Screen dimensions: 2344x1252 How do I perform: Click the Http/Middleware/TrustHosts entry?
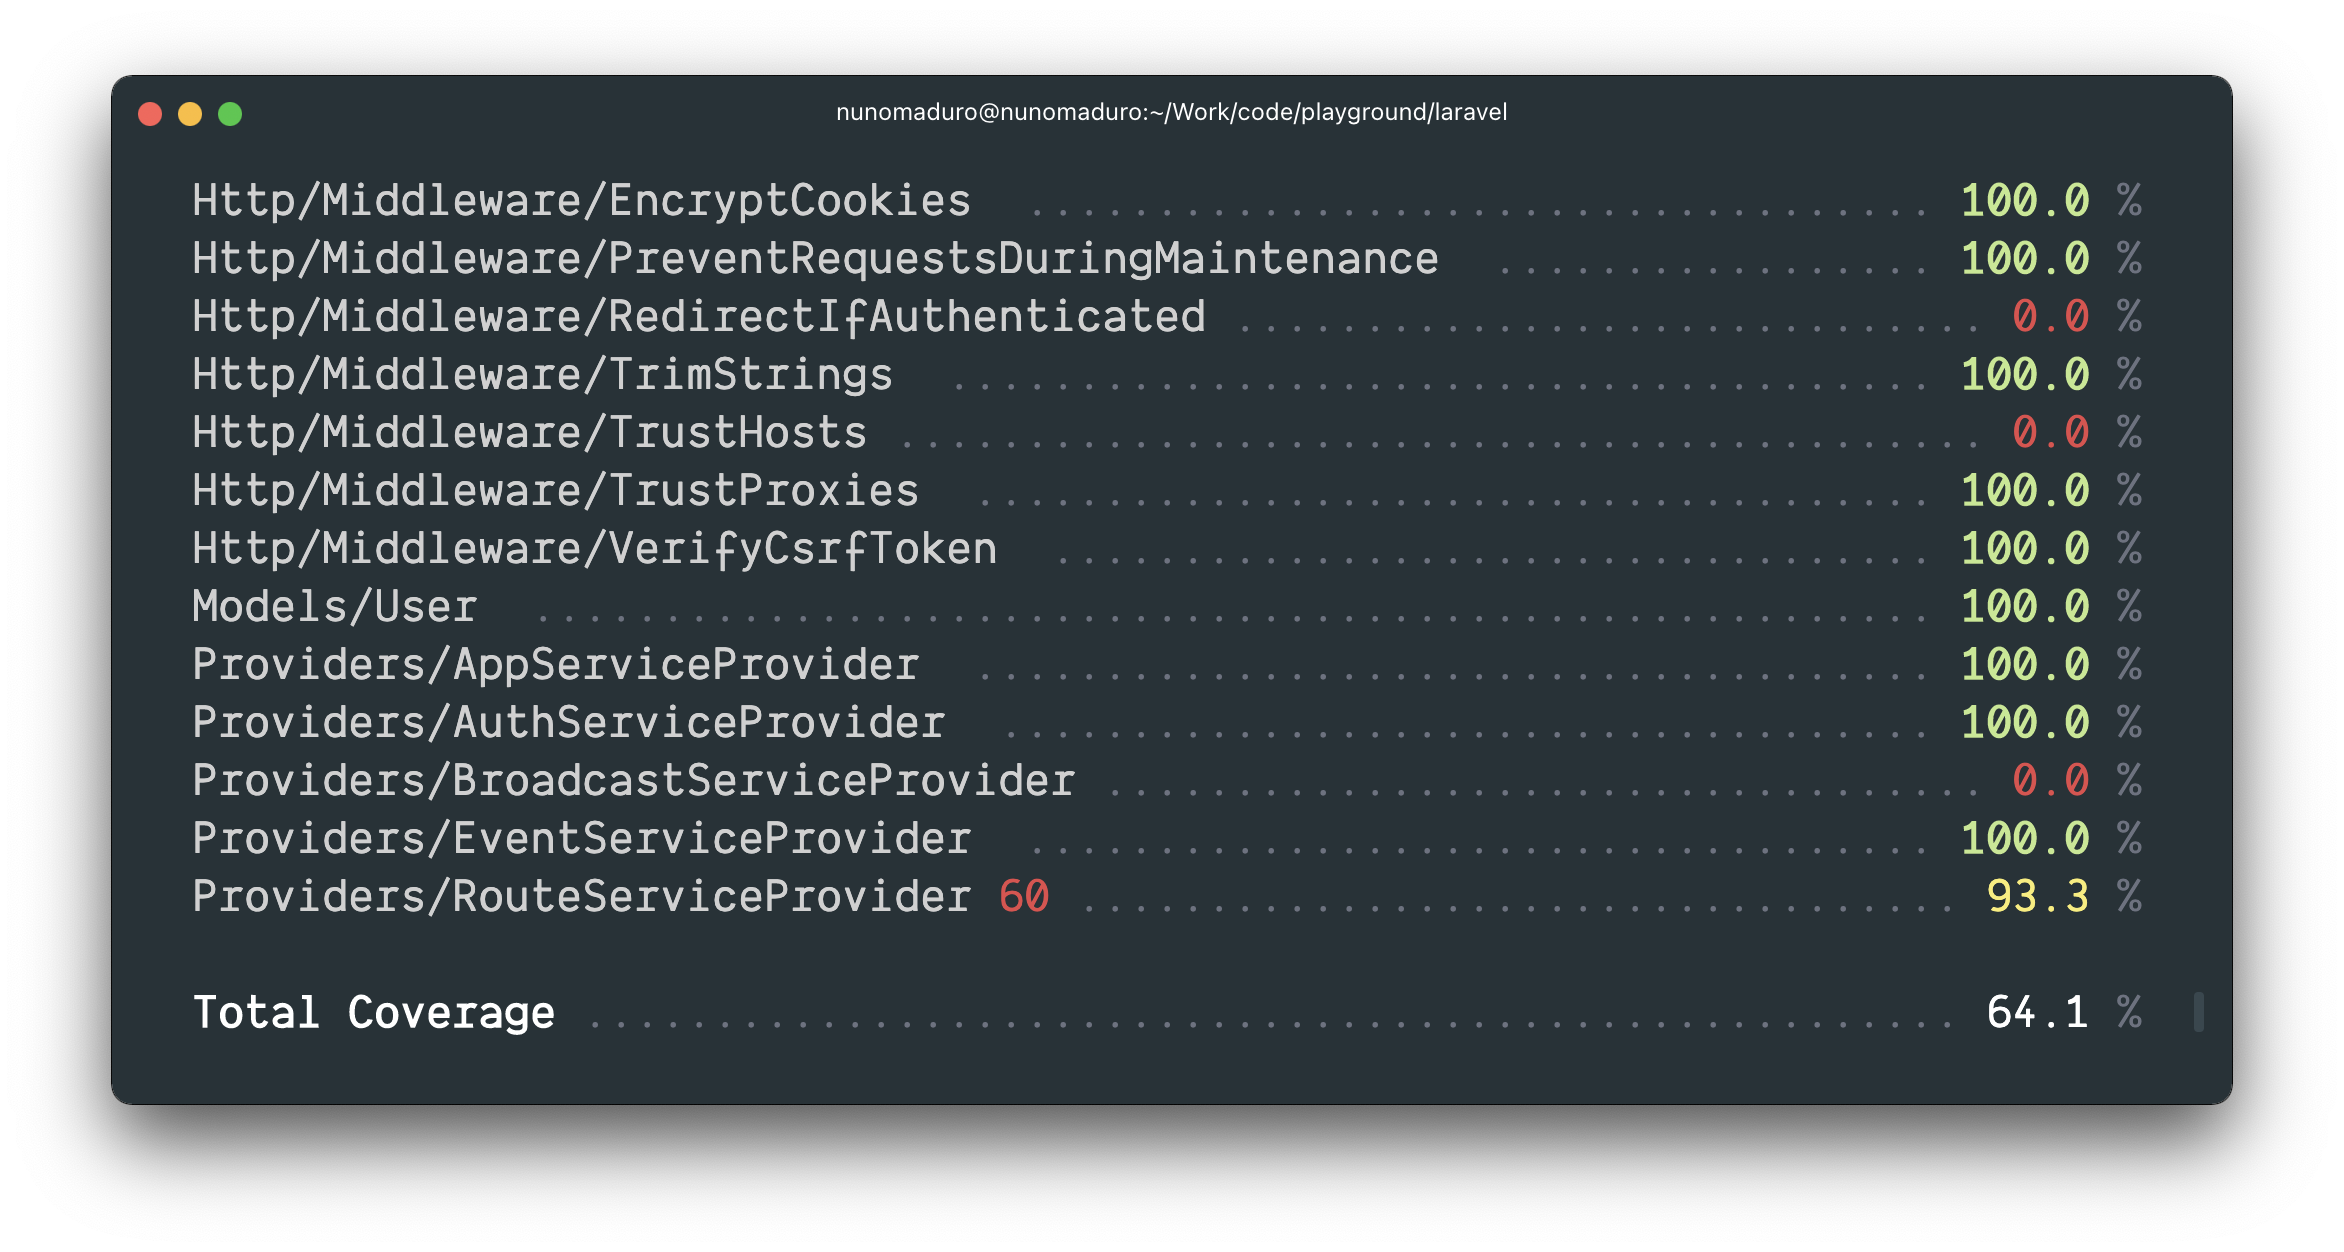pos(529,433)
